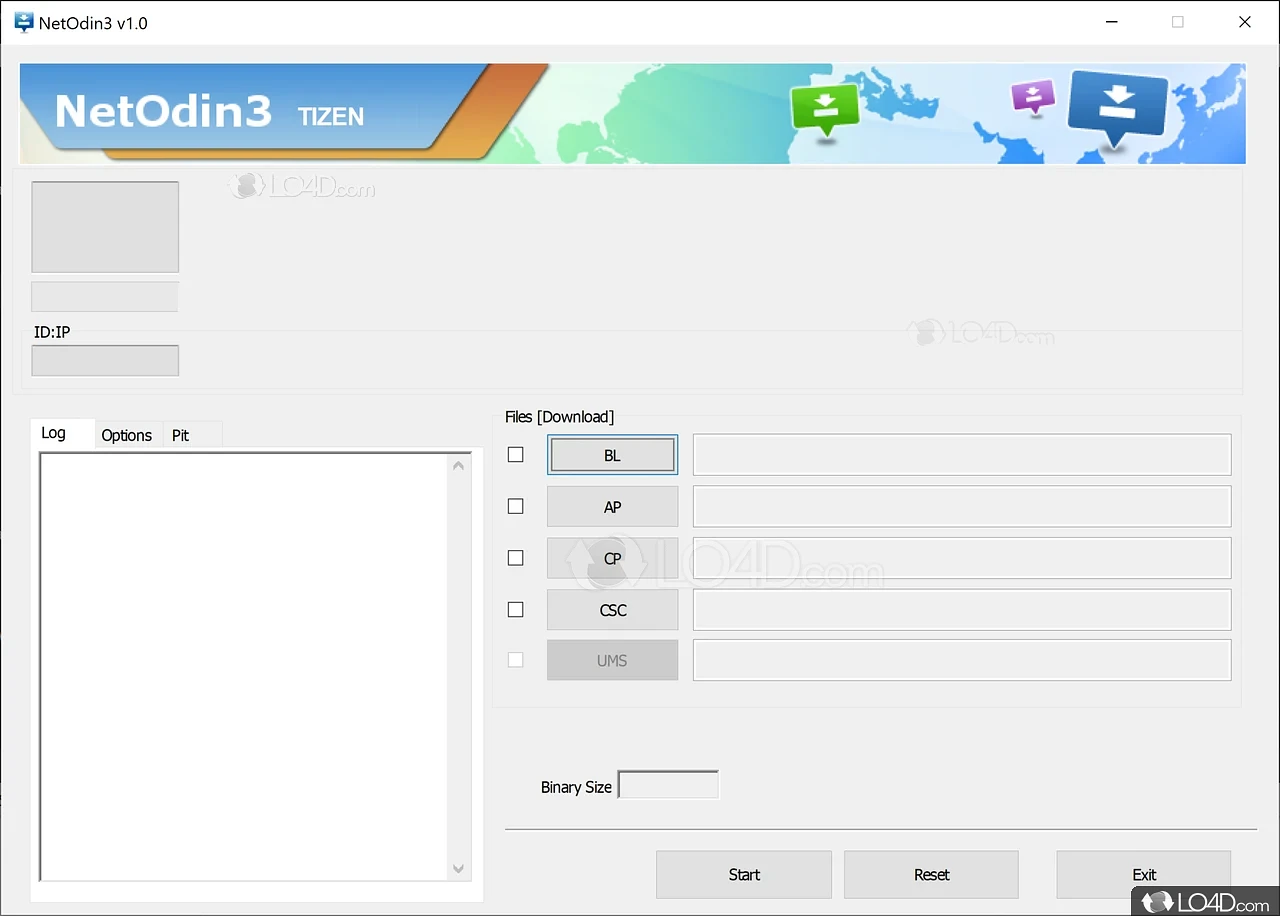Browse for a BL file
1280x916 pixels.
click(612, 455)
